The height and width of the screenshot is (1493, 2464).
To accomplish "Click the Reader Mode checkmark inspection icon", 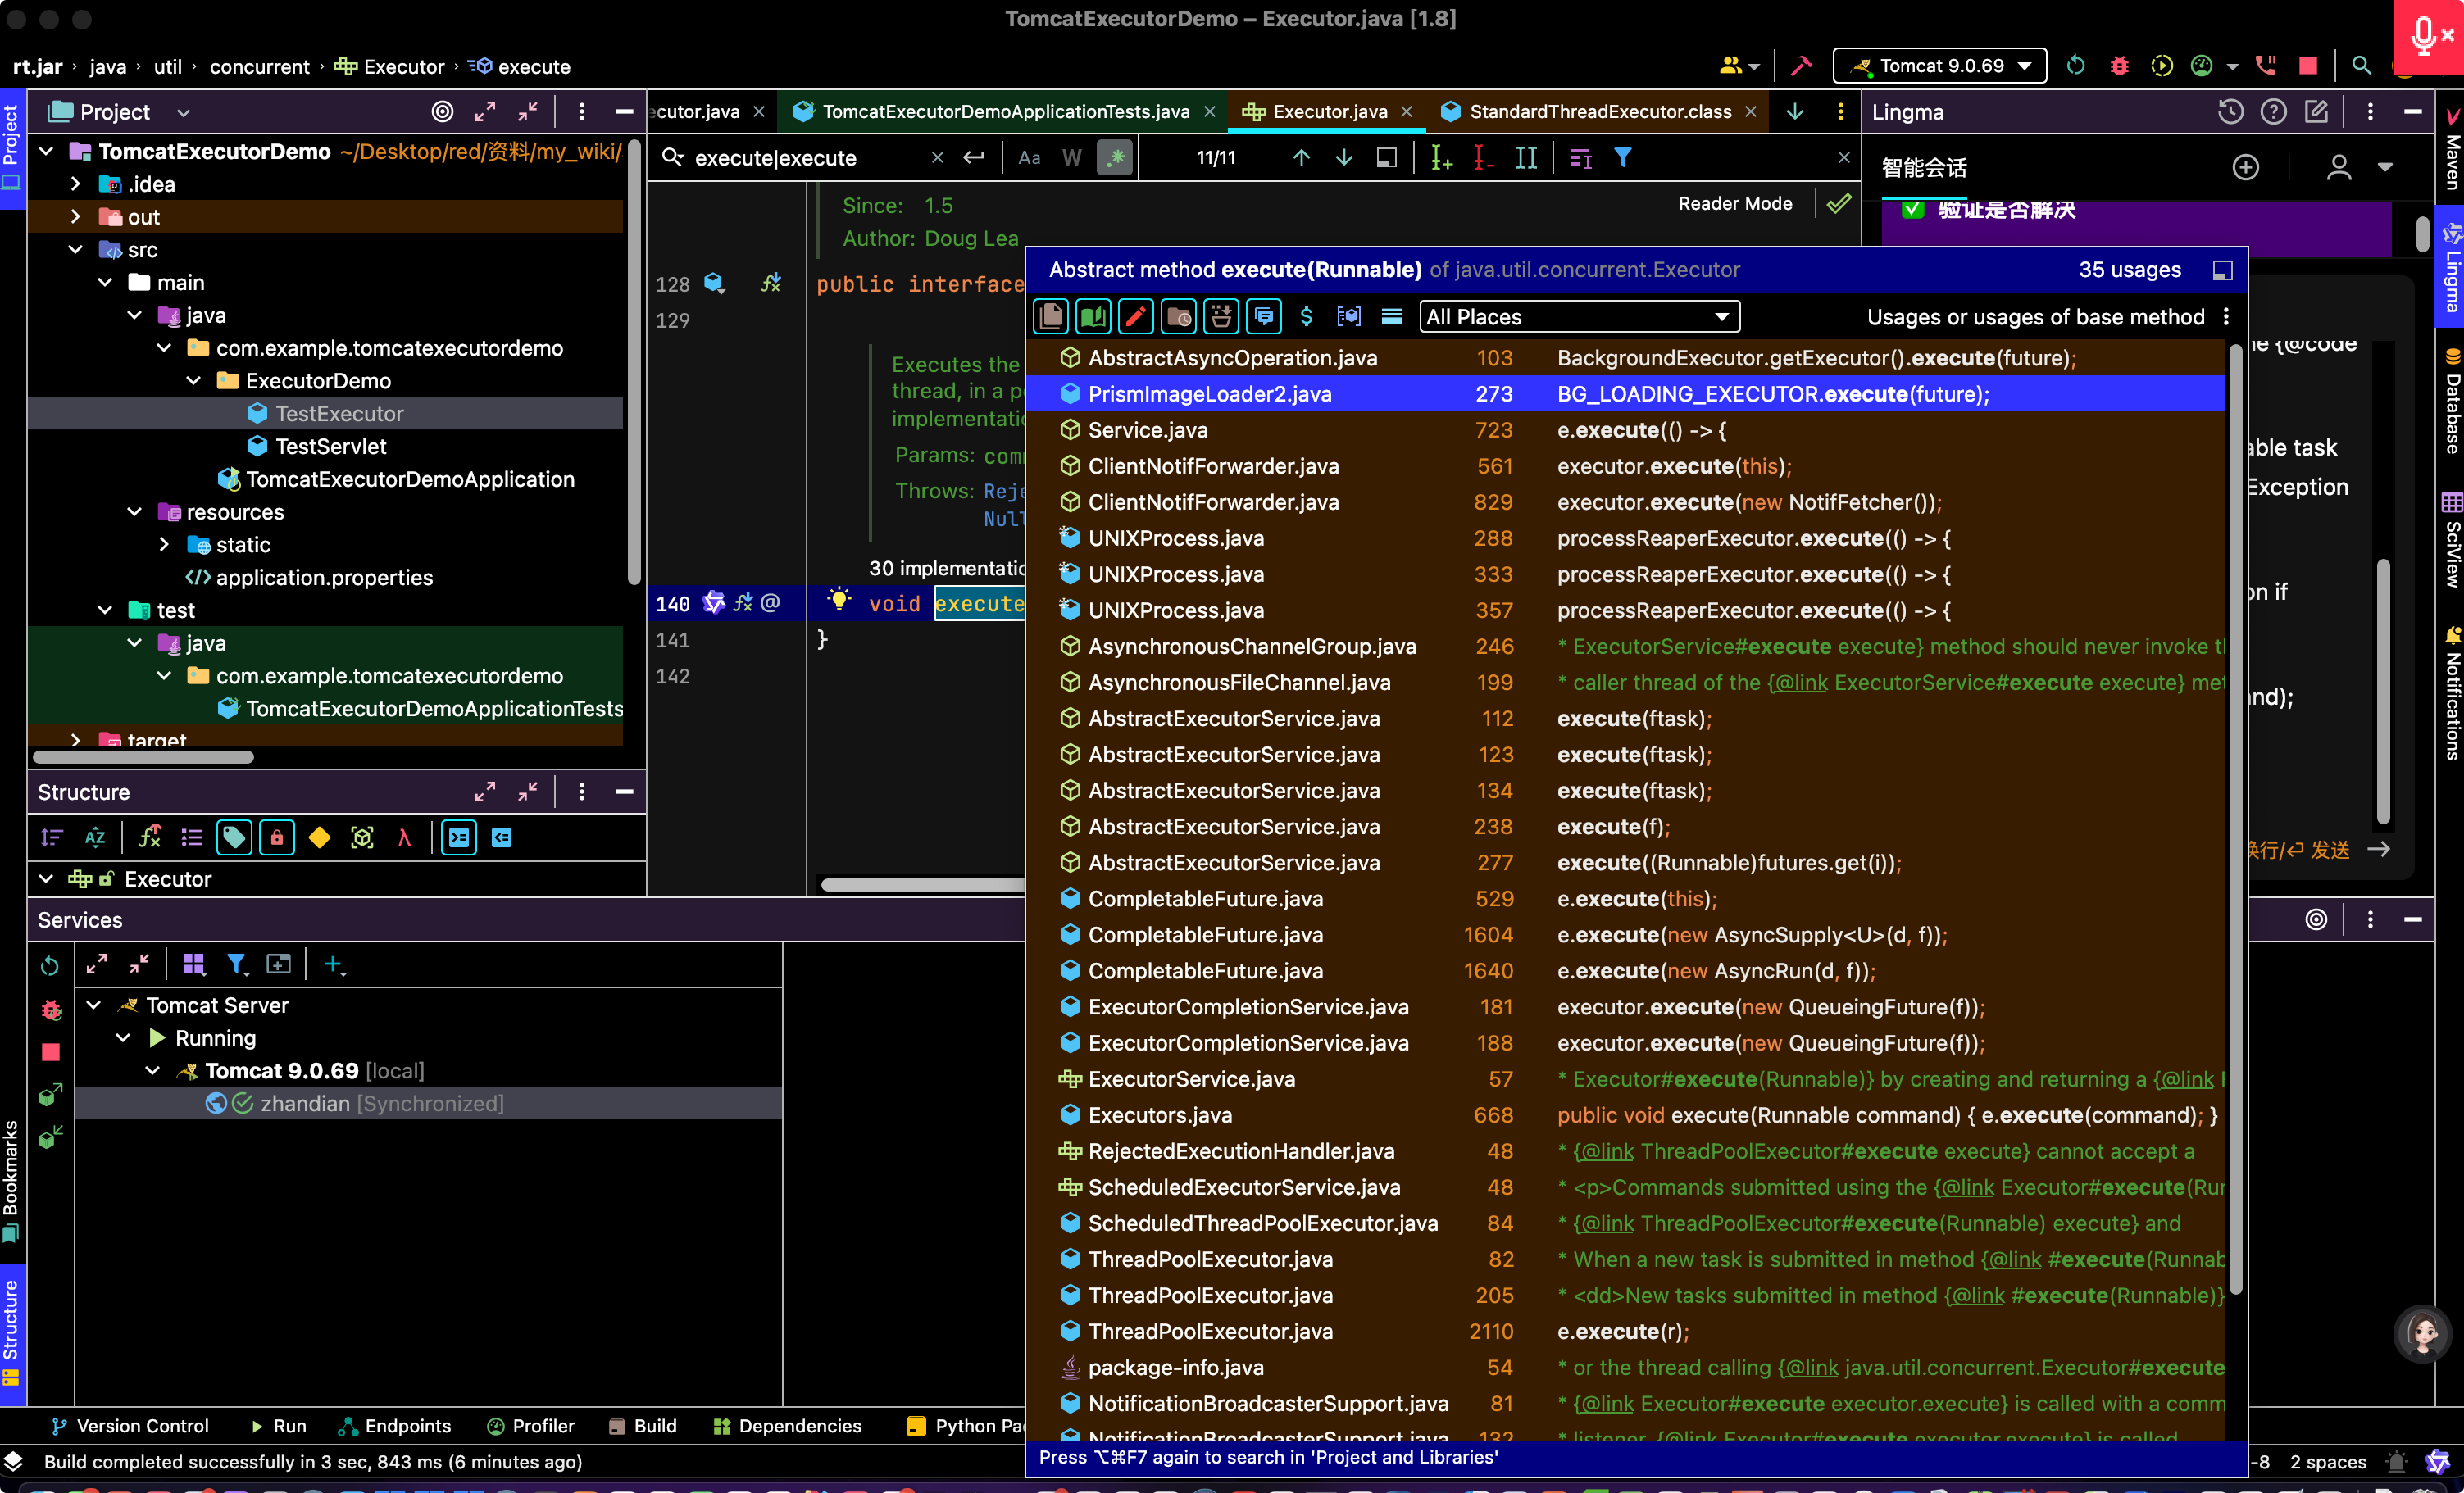I will pyautogui.click(x=1838, y=204).
